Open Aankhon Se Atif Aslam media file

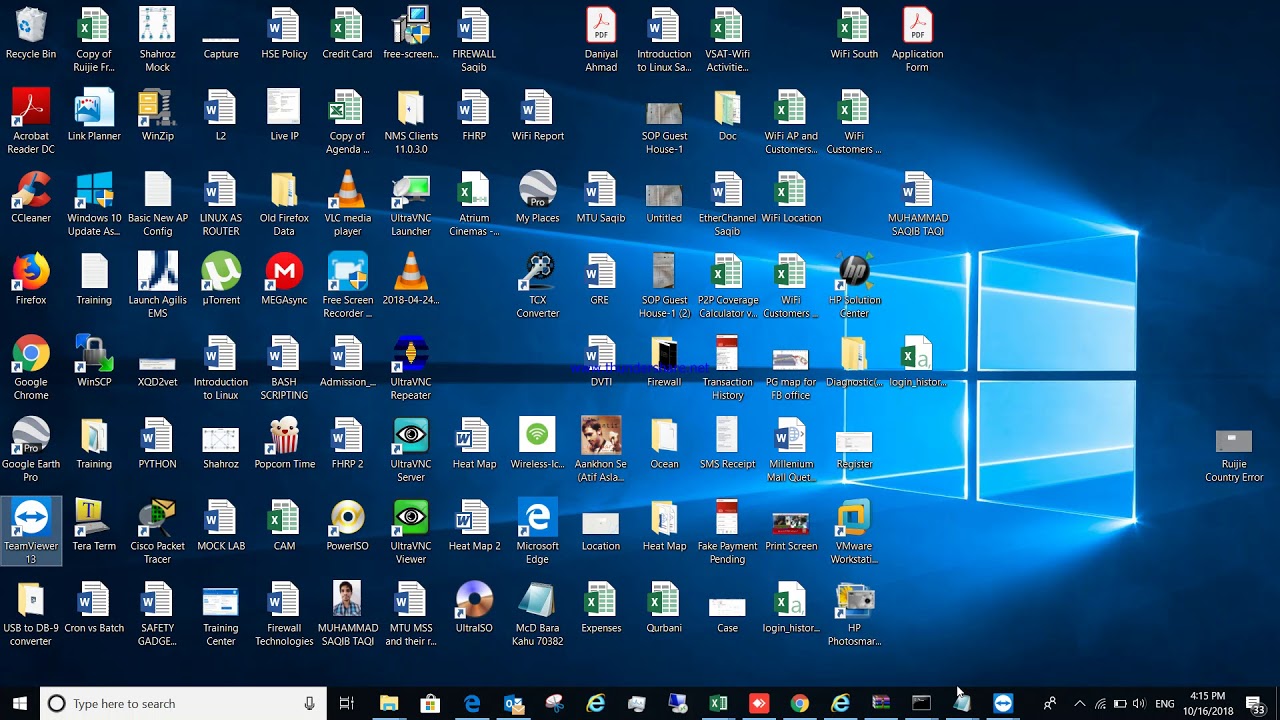pos(601,449)
